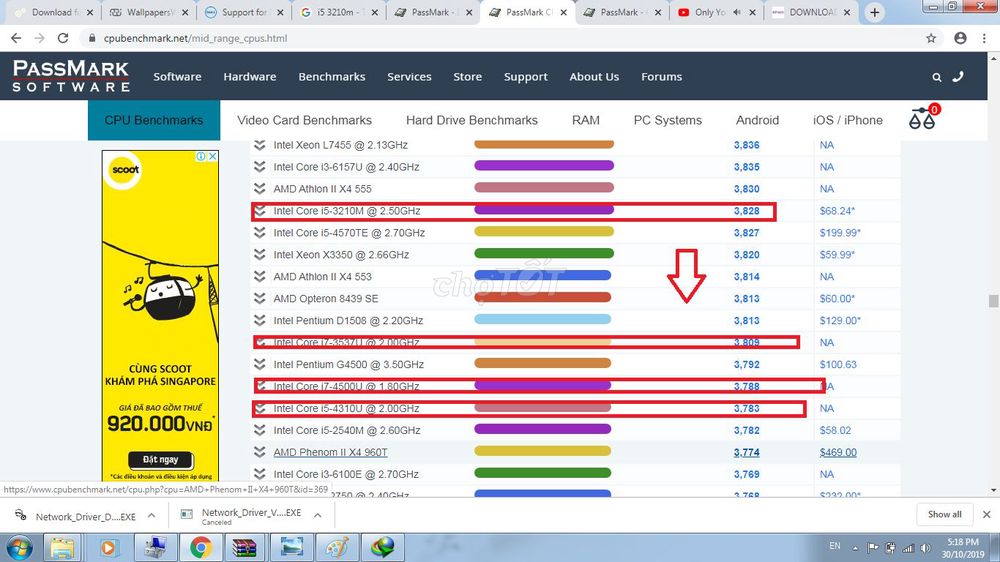Click the $68.24 price link
1000x562 pixels.
(837, 211)
